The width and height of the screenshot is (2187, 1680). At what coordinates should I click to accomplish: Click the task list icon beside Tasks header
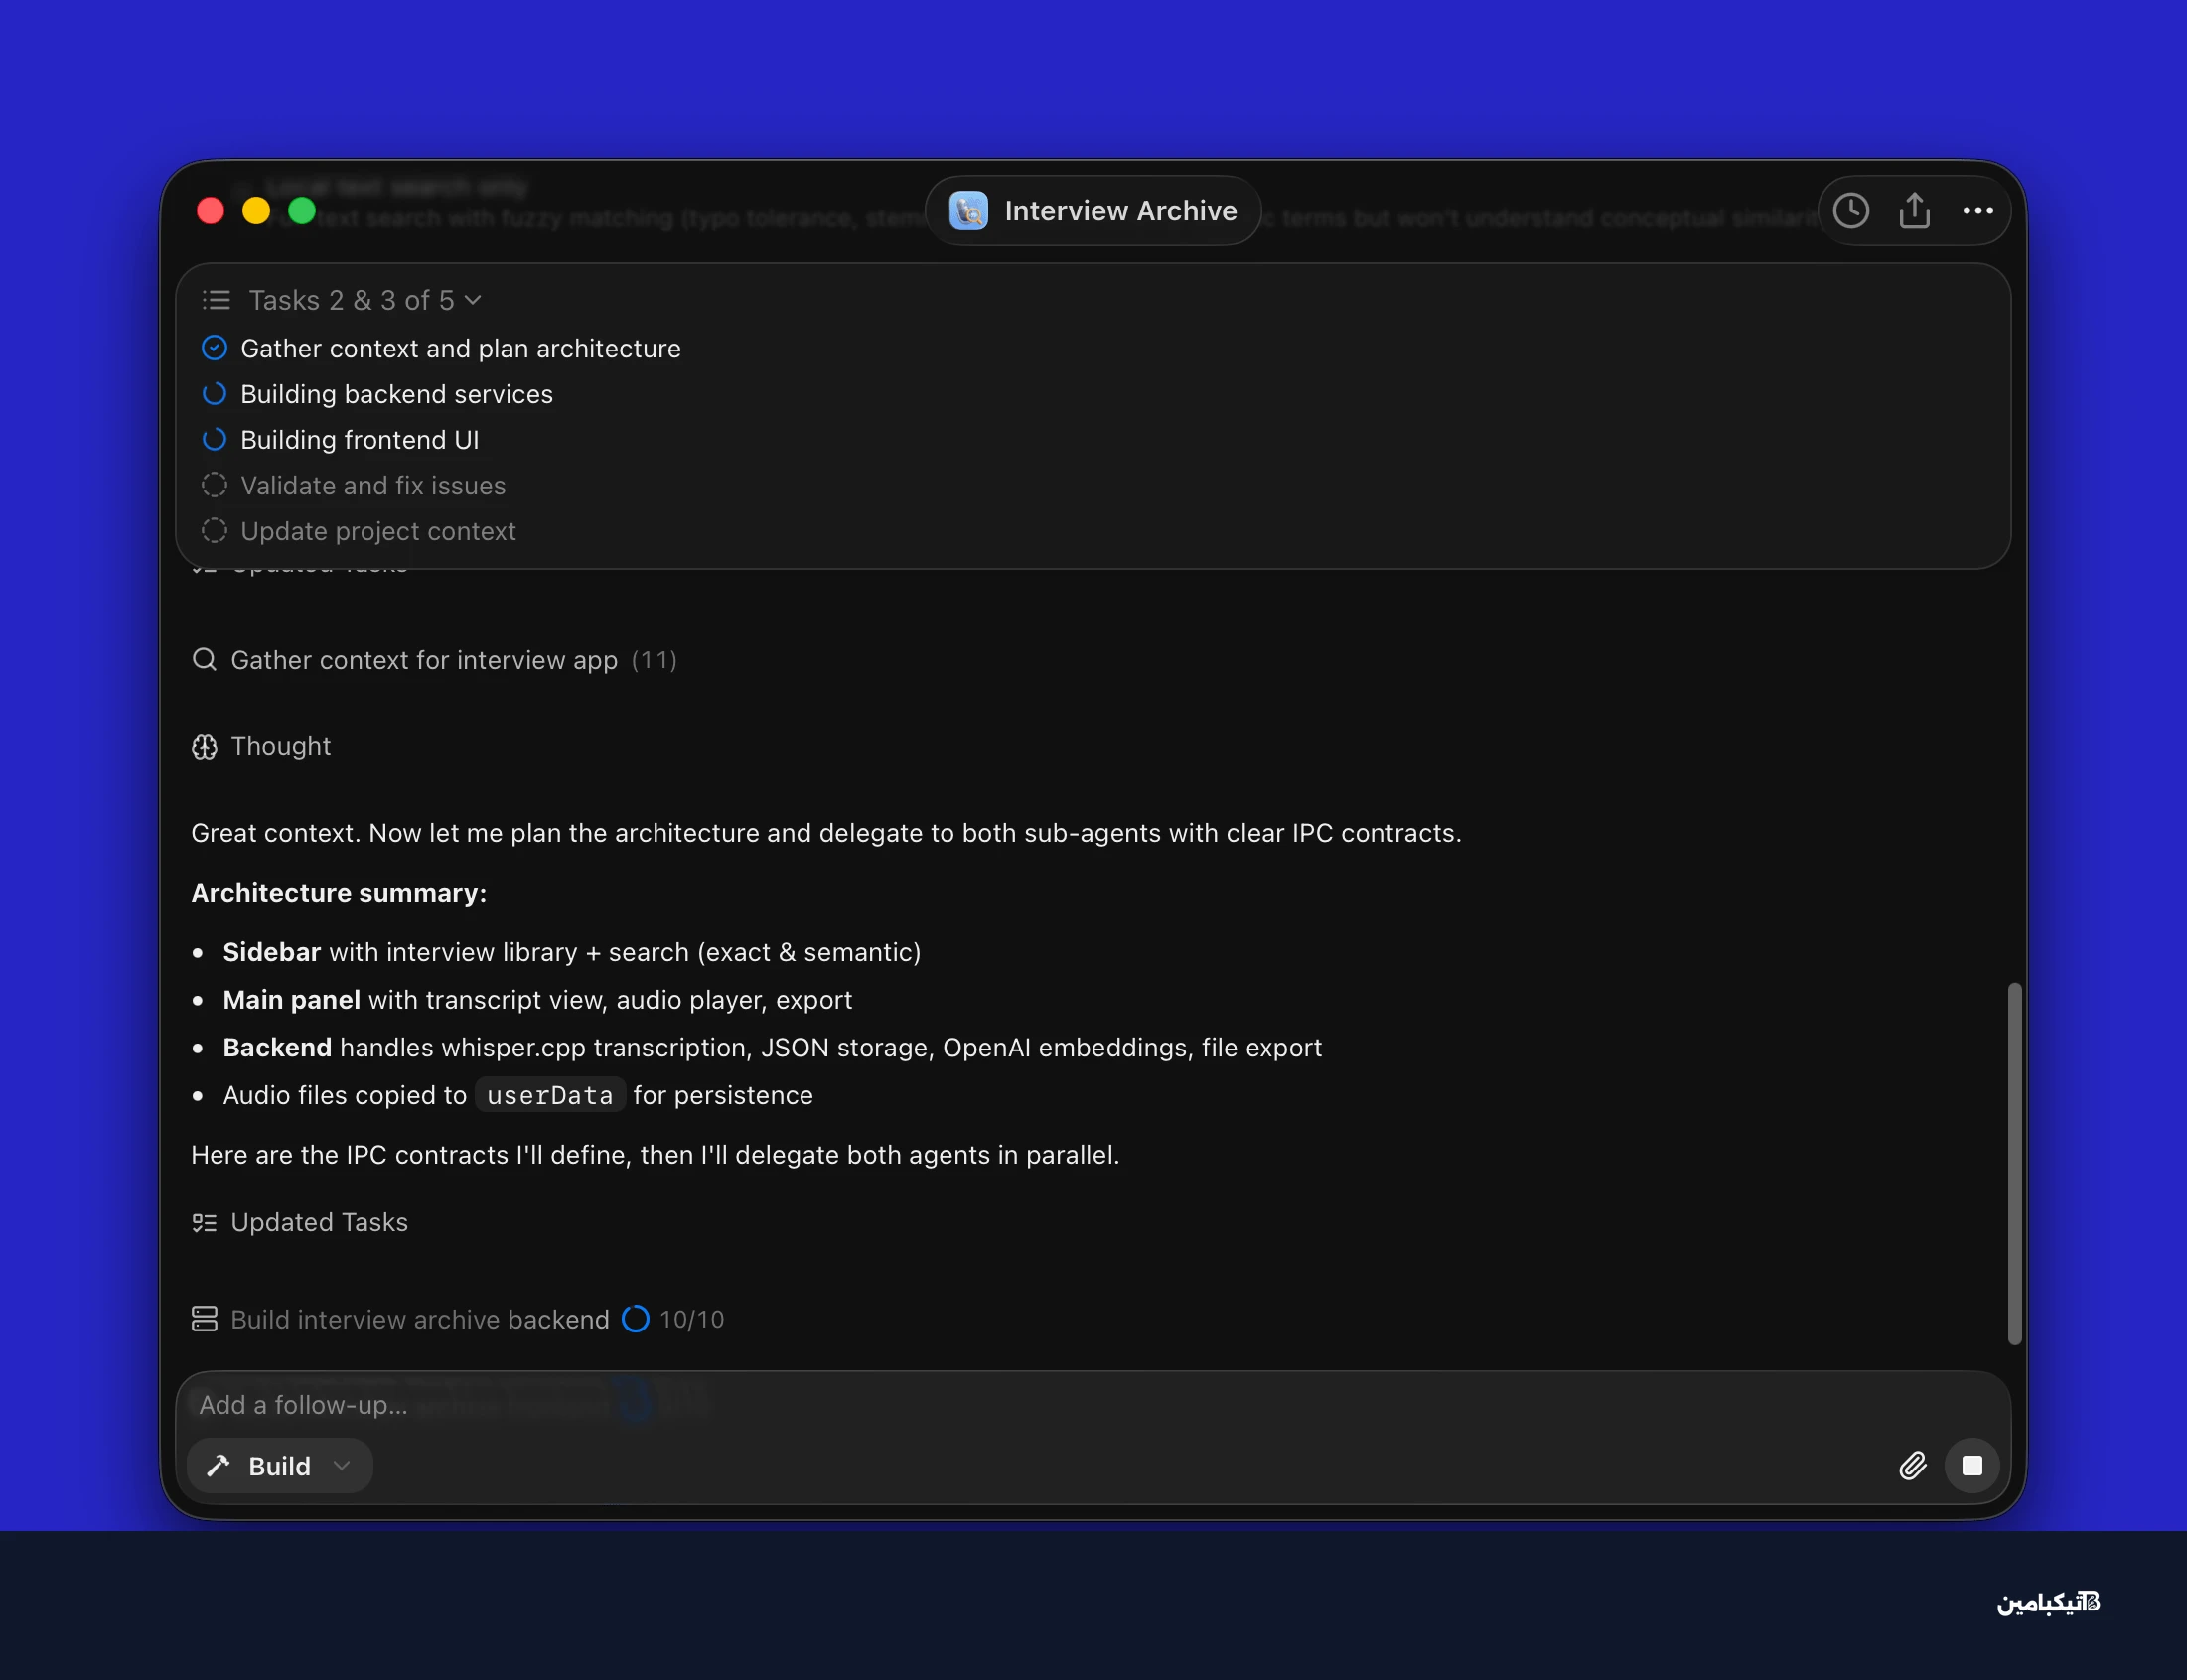pyautogui.click(x=216, y=300)
